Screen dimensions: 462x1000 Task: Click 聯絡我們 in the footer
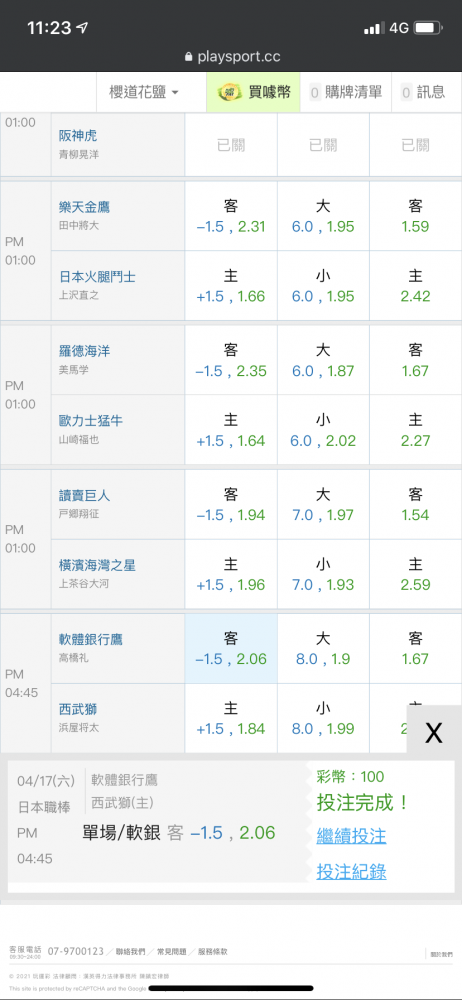pyautogui.click(x=130, y=952)
